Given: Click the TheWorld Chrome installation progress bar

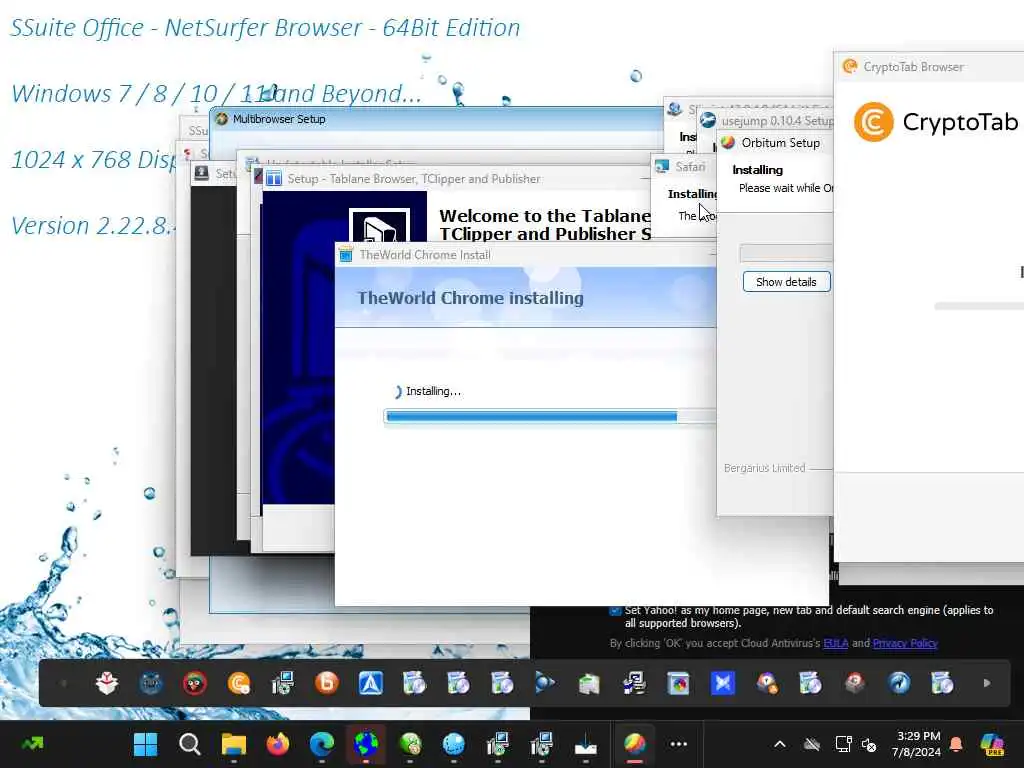Looking at the screenshot, I should 550,416.
